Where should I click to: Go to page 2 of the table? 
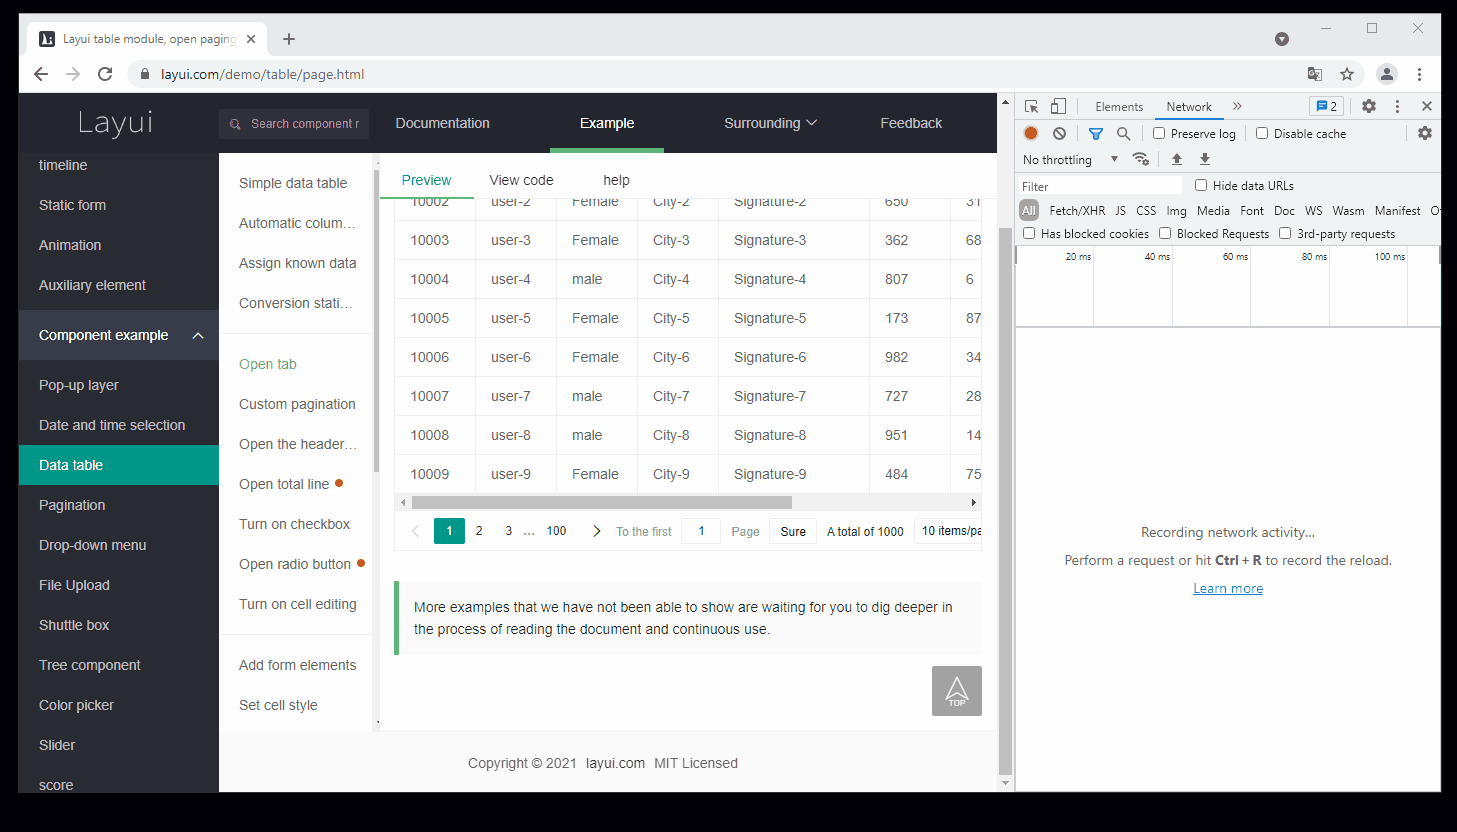point(479,531)
